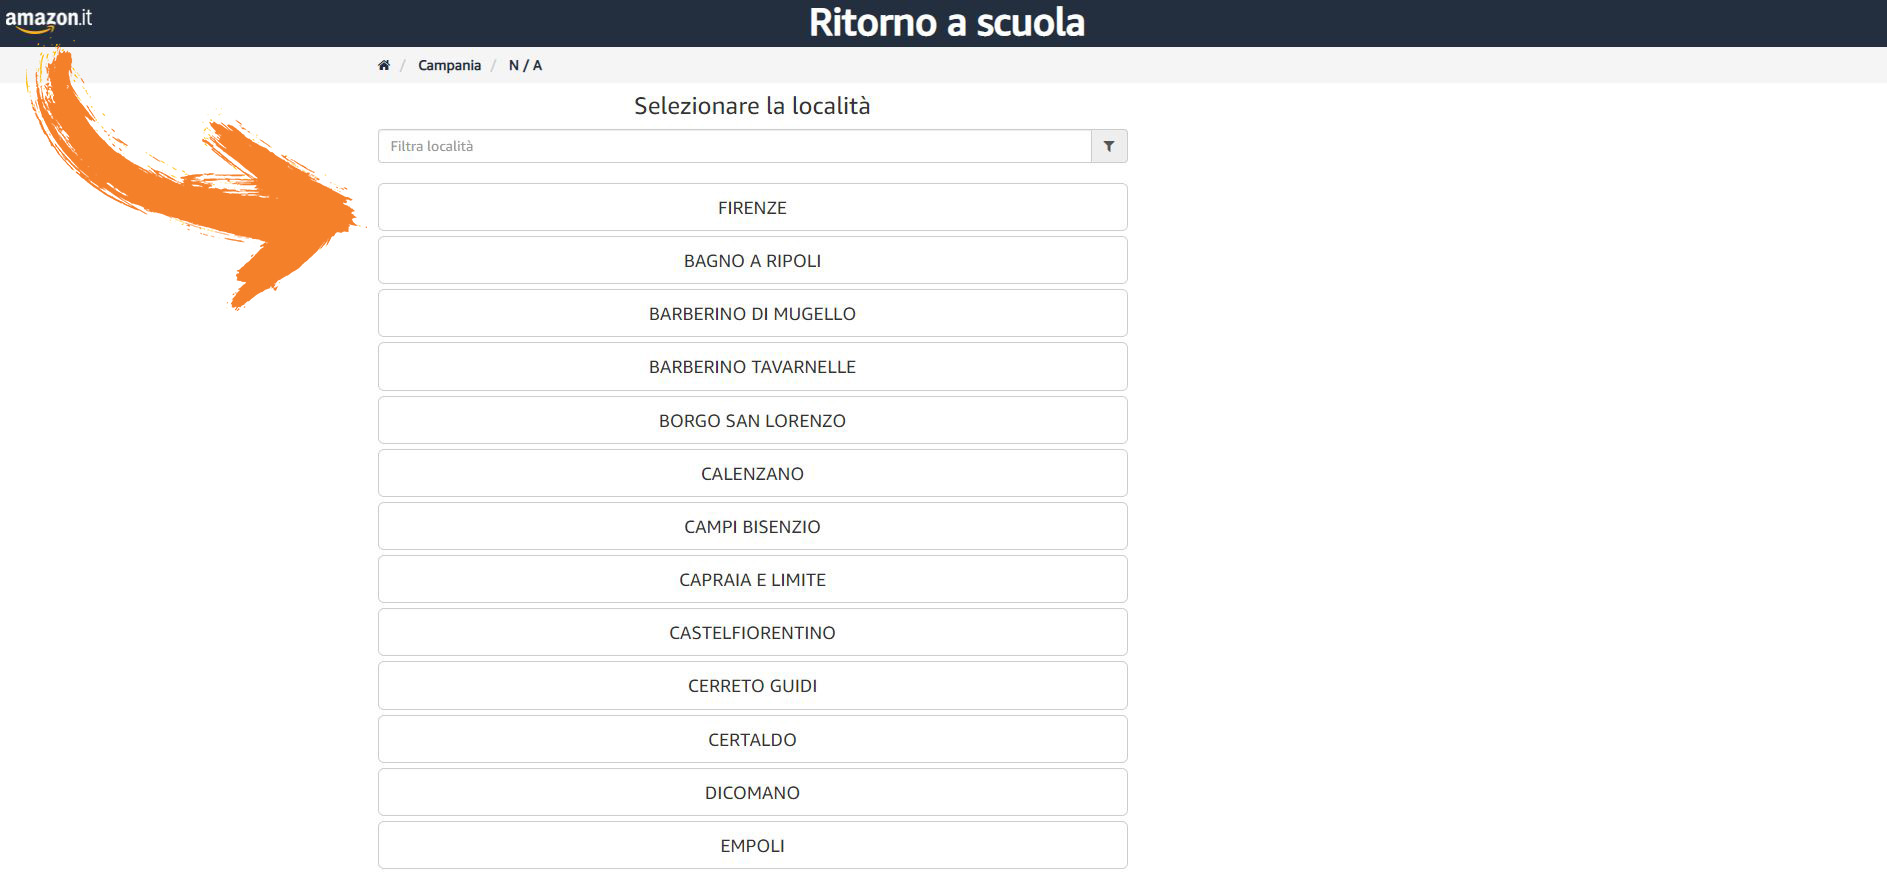The image size is (1887, 874).
Task: Select EMPOLI locality button
Action: pyautogui.click(x=753, y=845)
